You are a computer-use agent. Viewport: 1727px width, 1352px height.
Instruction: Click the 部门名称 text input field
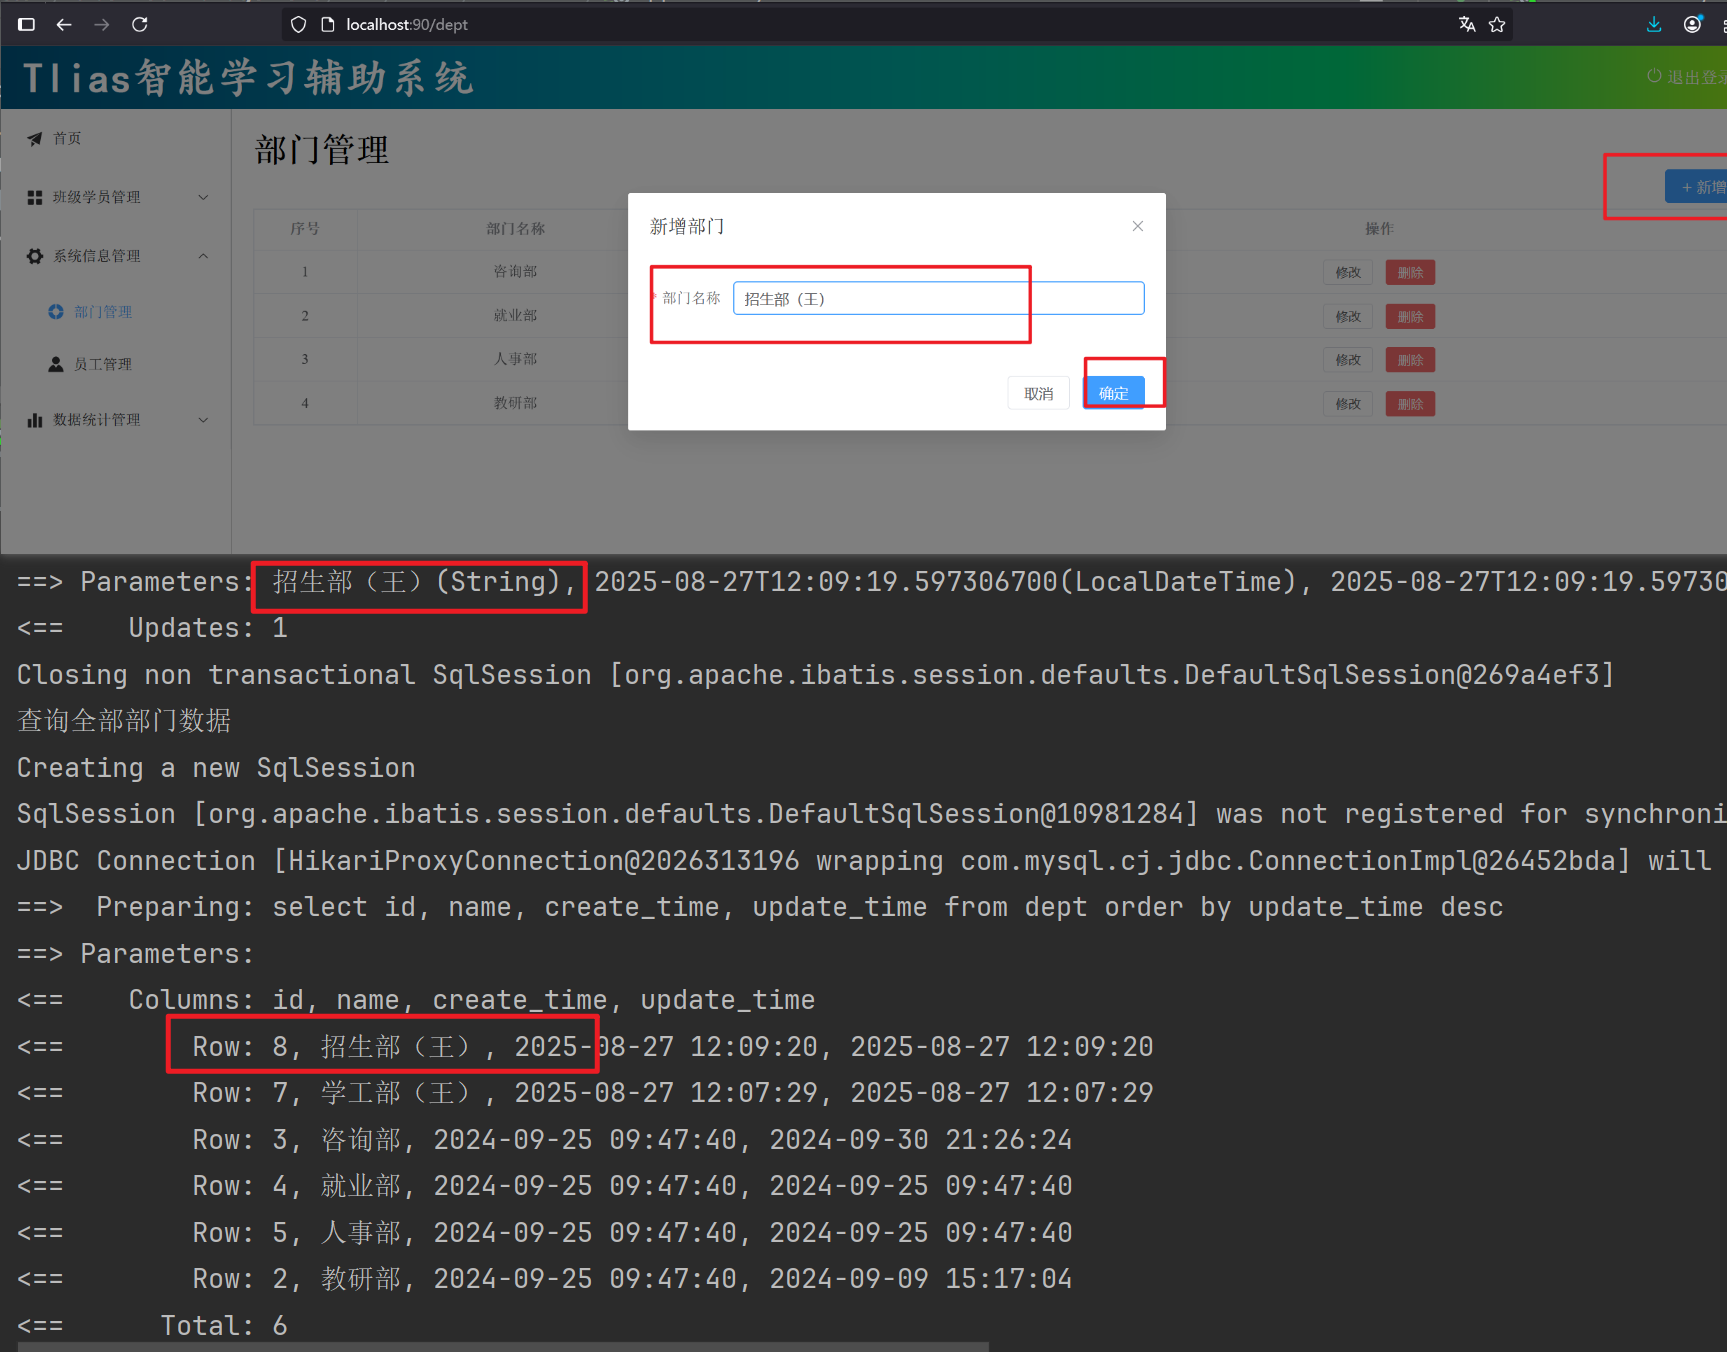point(937,299)
